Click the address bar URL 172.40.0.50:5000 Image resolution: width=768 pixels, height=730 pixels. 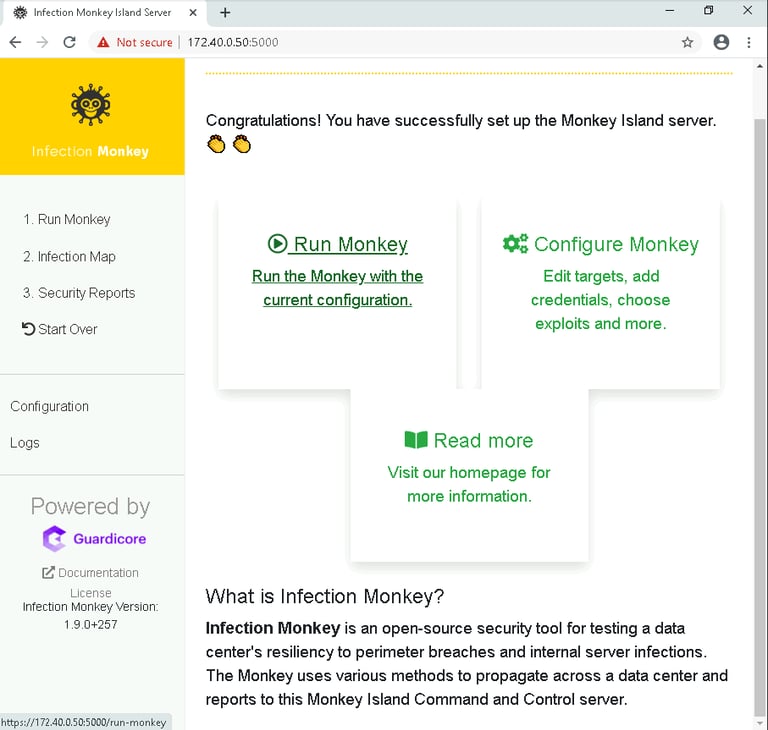coord(233,43)
